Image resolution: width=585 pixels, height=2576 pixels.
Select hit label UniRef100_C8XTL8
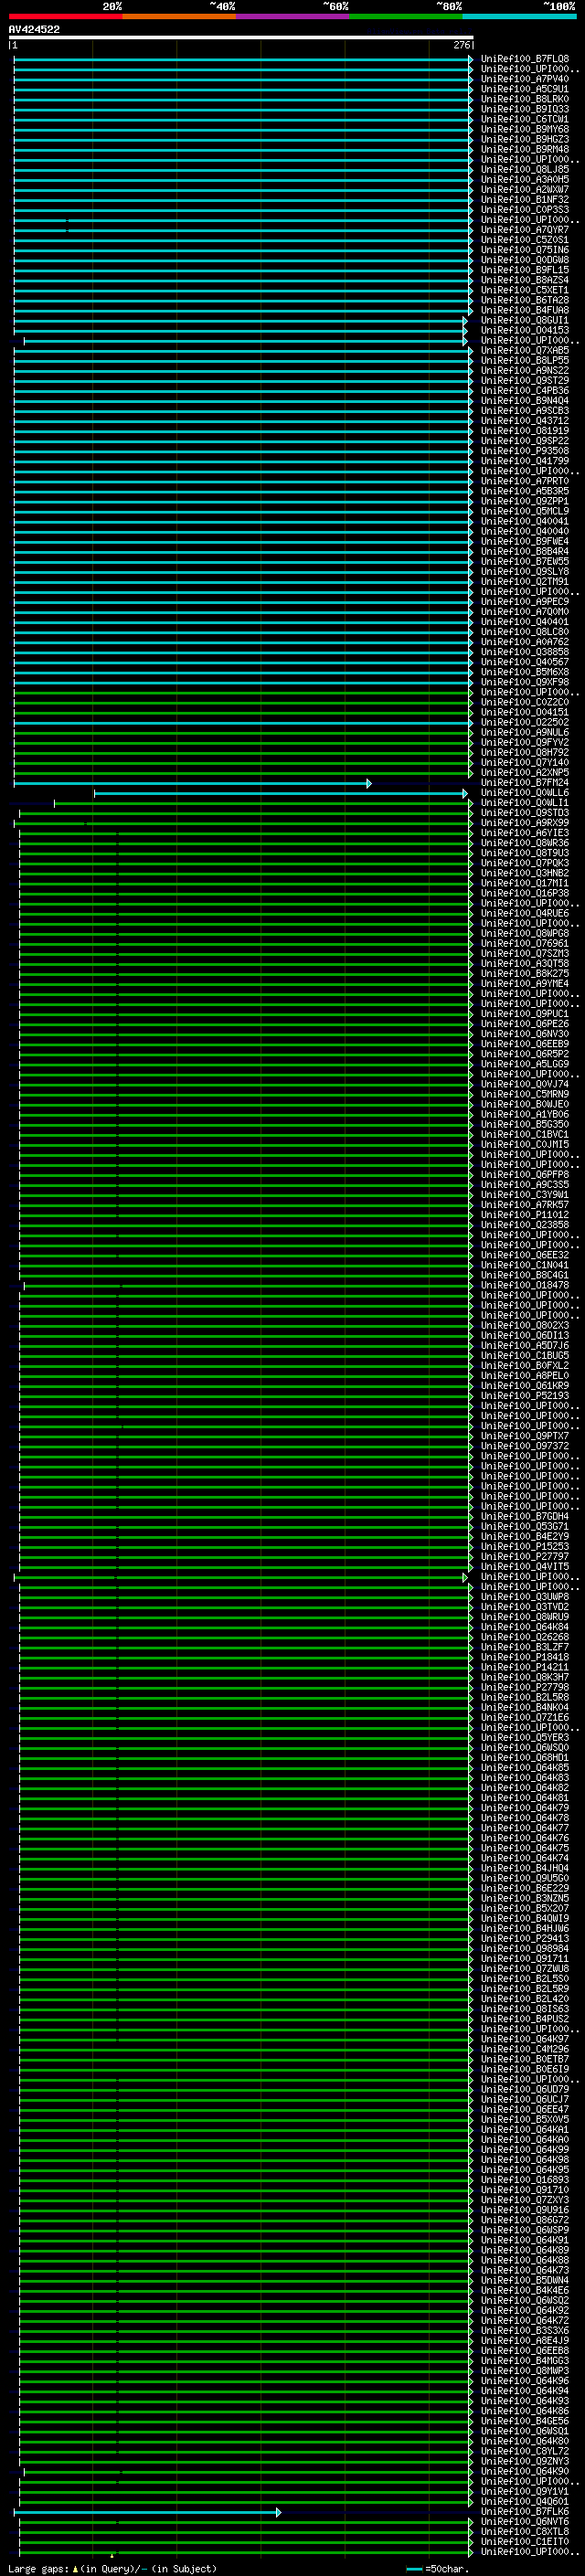[525, 2531]
